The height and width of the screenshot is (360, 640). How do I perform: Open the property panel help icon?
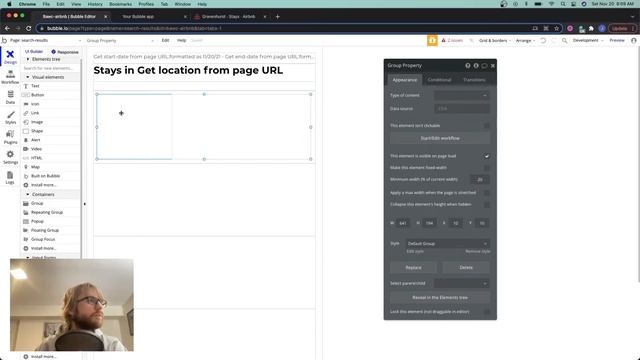point(468,65)
